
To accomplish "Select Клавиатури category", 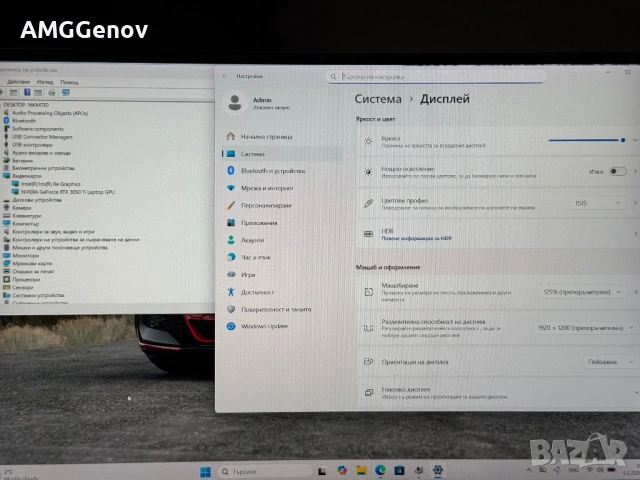I will (27, 216).
